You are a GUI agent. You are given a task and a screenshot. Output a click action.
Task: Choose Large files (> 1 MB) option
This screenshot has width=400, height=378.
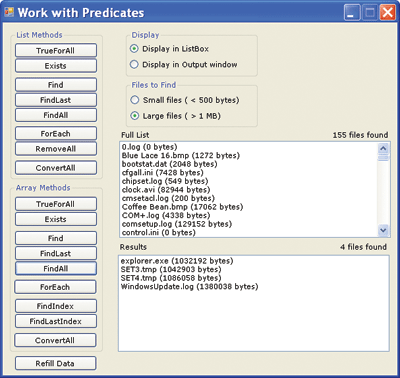175,116
